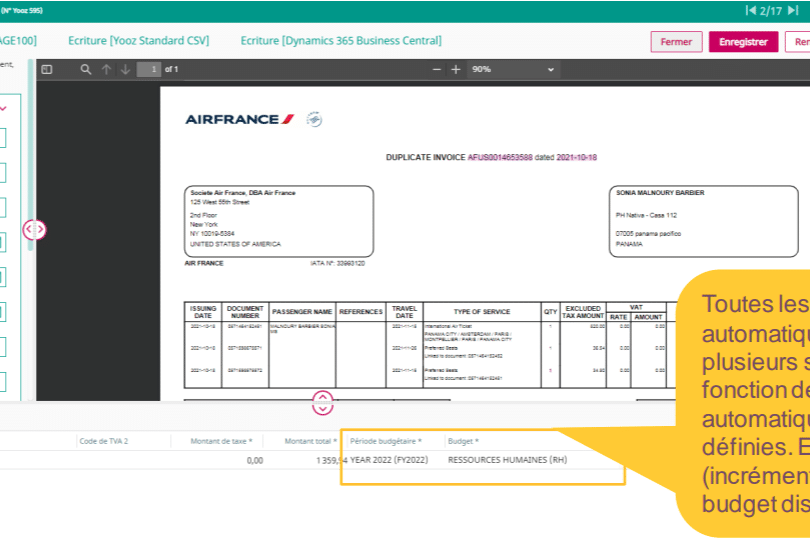Click IATA N° 33993120 text
This screenshot has width=810, height=540.
[x=337, y=264]
